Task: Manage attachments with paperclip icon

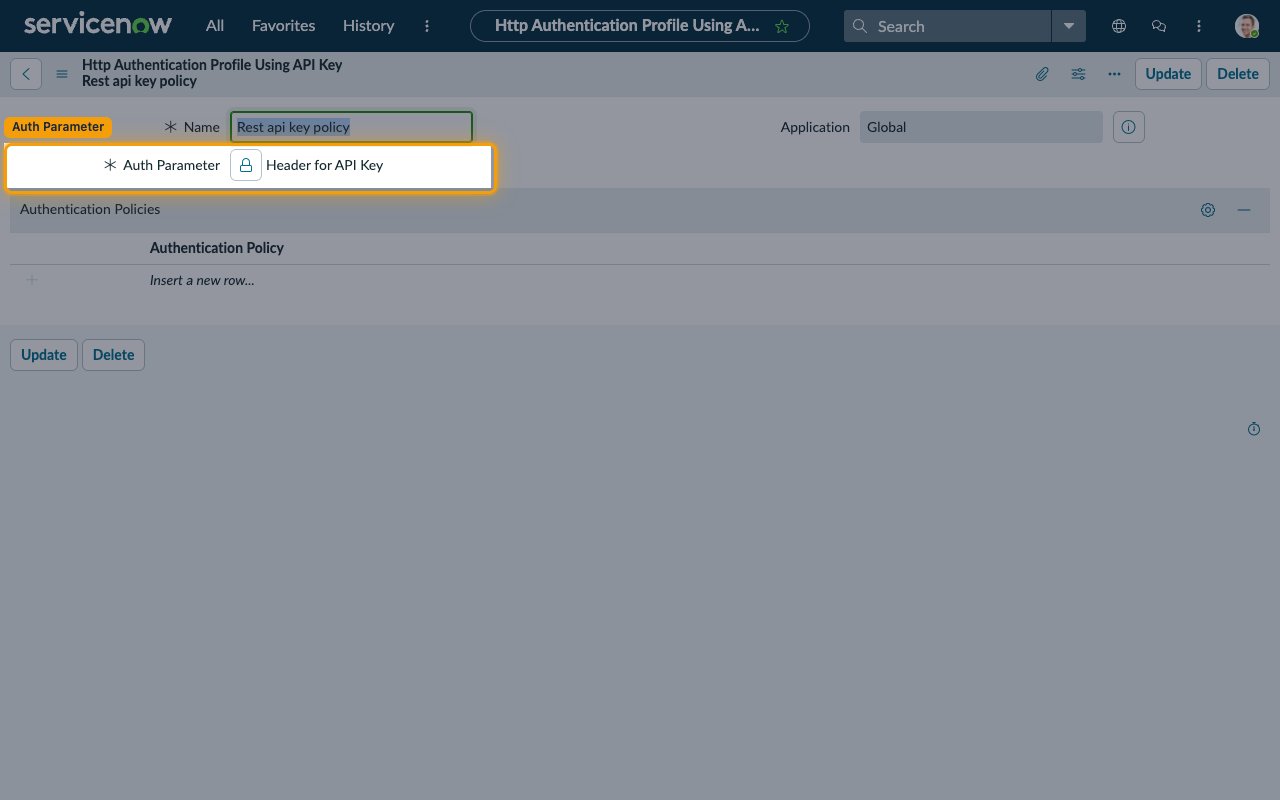Action: click(x=1042, y=74)
